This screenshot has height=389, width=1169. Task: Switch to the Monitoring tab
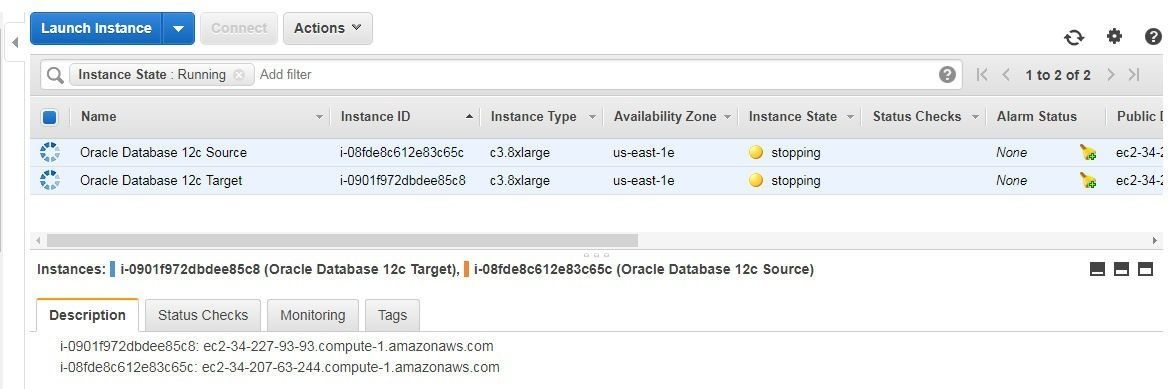(312, 315)
